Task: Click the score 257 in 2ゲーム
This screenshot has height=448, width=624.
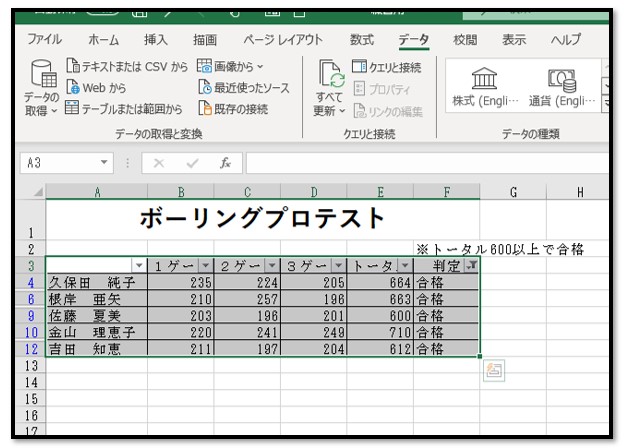Action: tap(267, 299)
